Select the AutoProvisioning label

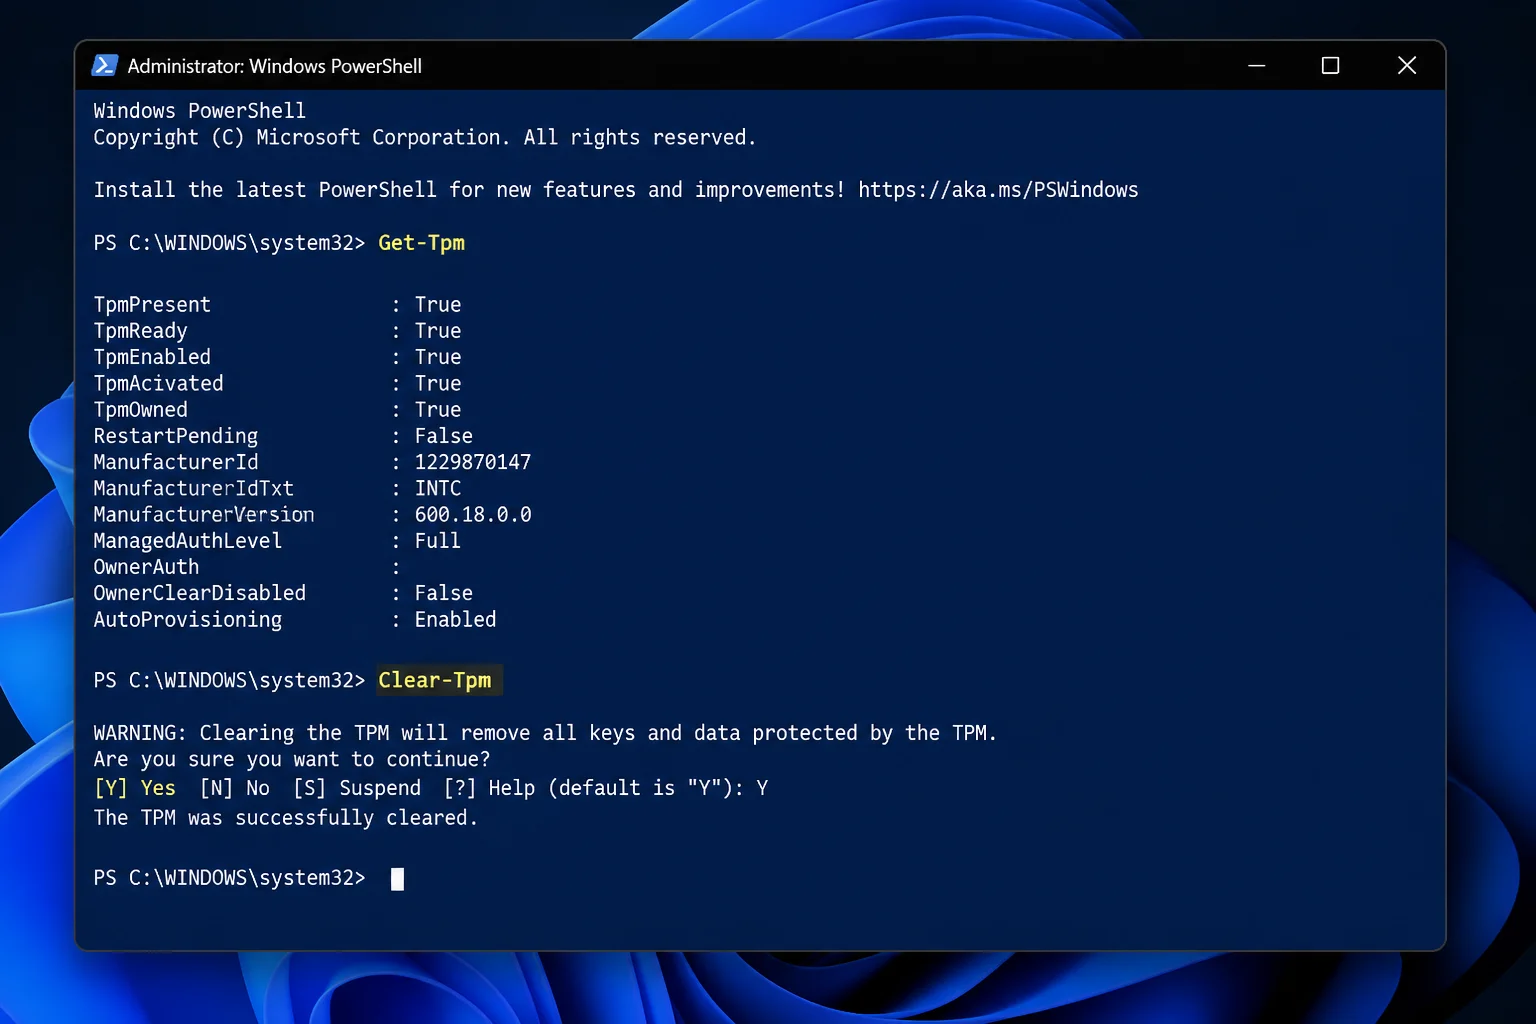[188, 620]
